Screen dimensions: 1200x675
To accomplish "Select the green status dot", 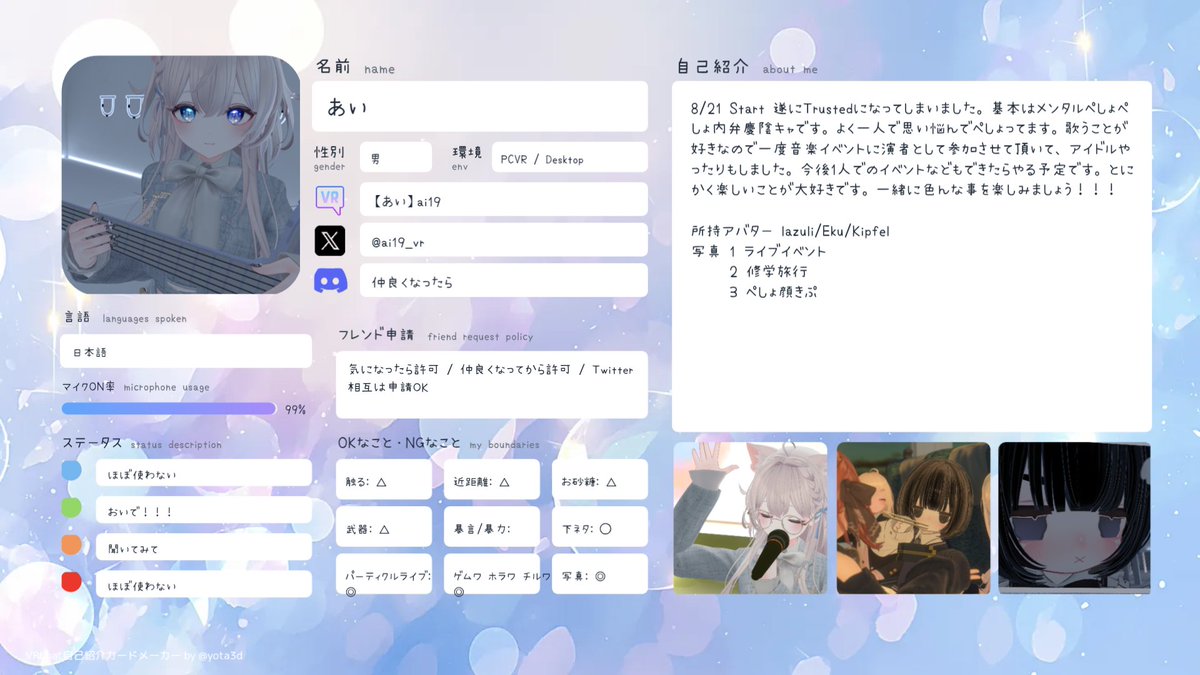I will [70, 505].
